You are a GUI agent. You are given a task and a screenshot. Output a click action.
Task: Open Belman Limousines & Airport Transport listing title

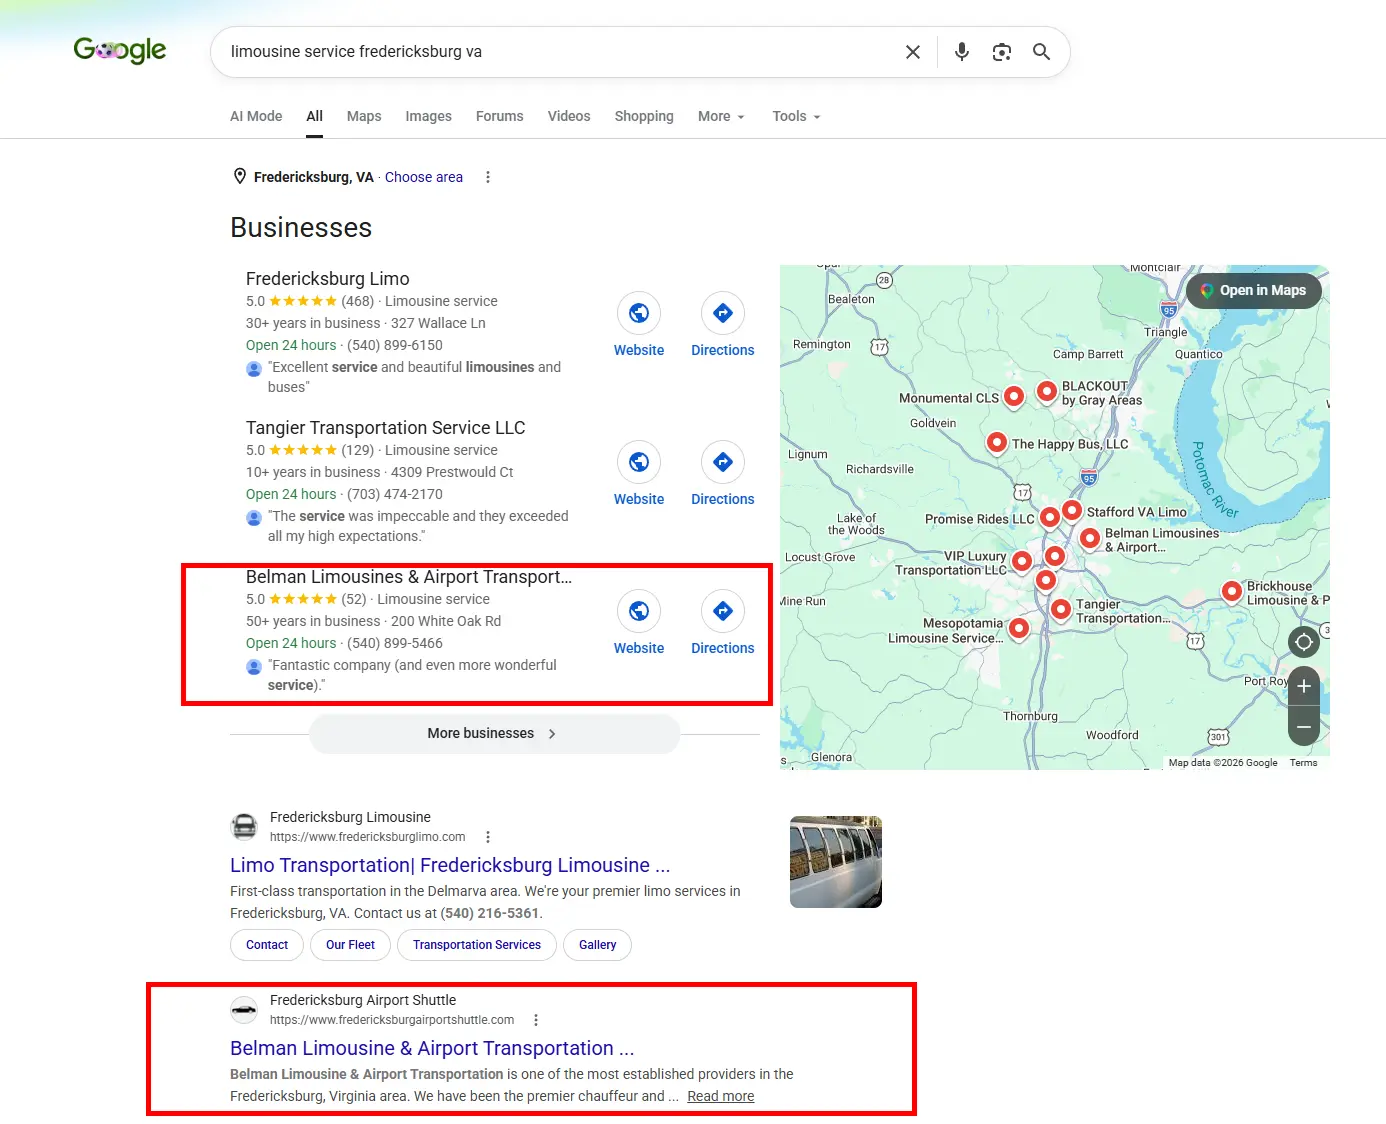point(409,577)
